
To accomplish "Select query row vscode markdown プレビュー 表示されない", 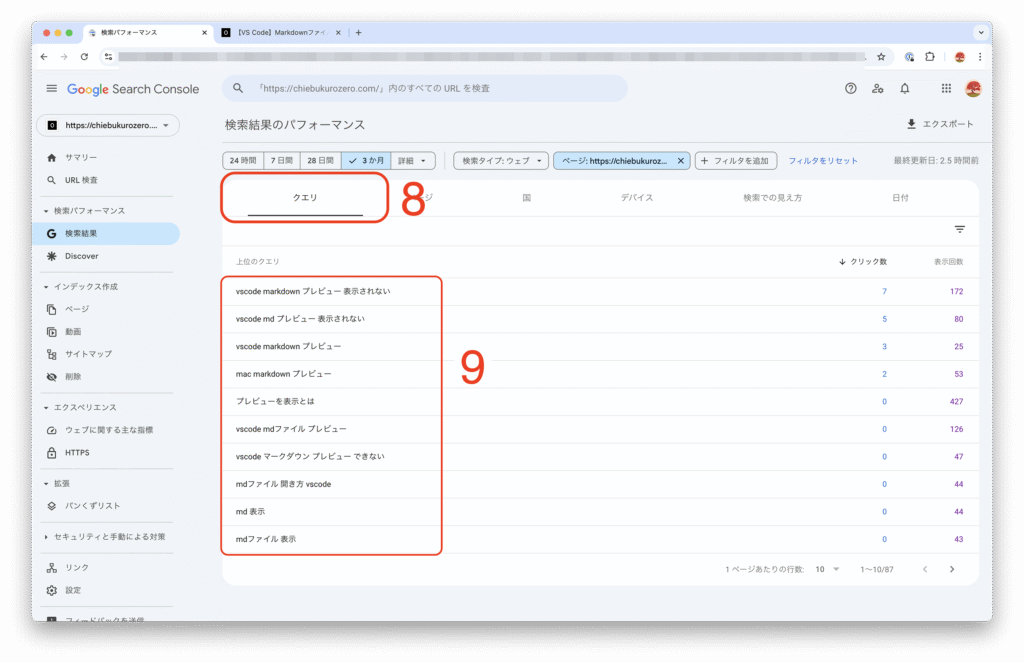I will click(x=600, y=291).
